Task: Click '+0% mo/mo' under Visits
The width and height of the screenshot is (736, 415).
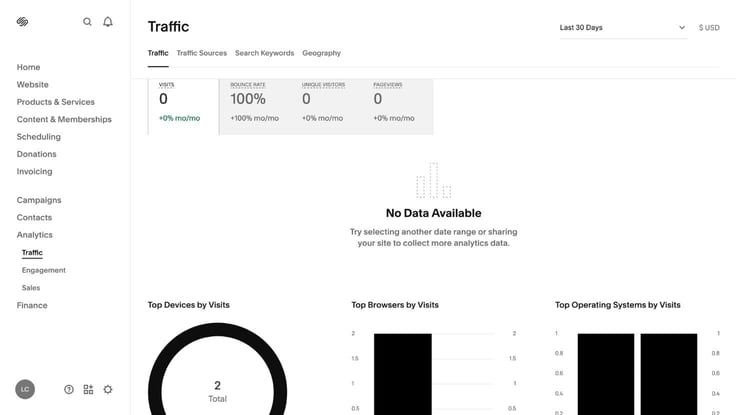Action: (179, 118)
